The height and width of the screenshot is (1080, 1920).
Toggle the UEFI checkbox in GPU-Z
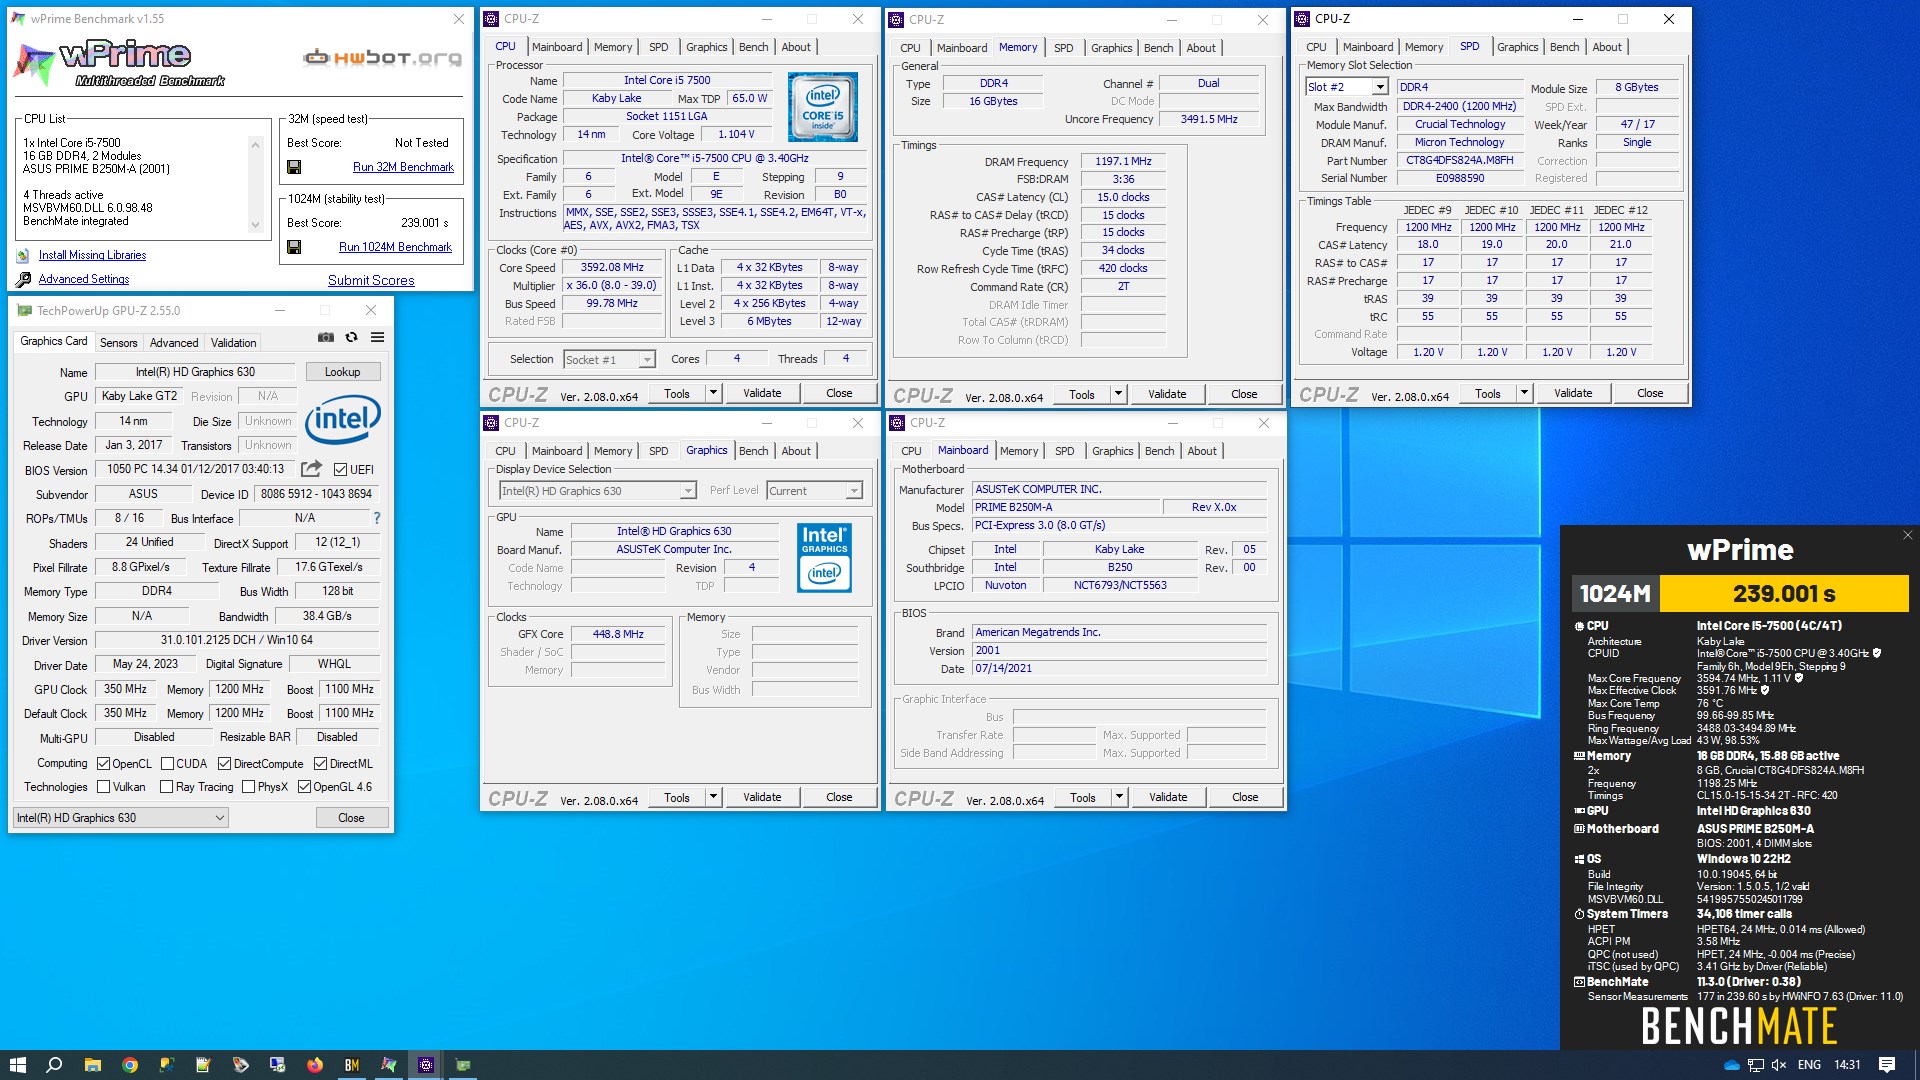tap(340, 469)
